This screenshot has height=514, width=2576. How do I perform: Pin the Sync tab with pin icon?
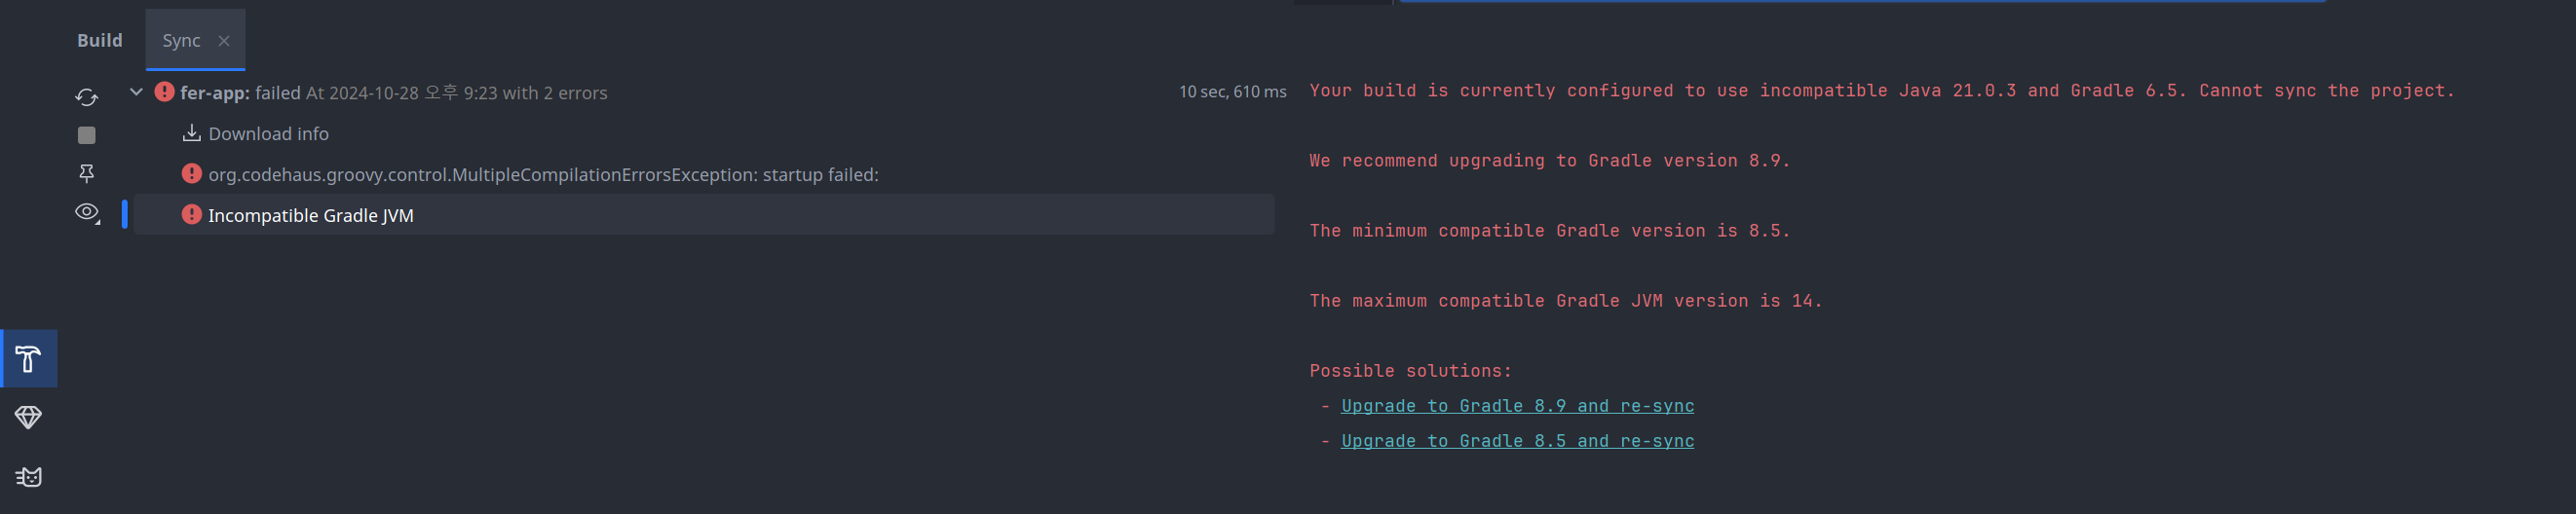click(87, 173)
